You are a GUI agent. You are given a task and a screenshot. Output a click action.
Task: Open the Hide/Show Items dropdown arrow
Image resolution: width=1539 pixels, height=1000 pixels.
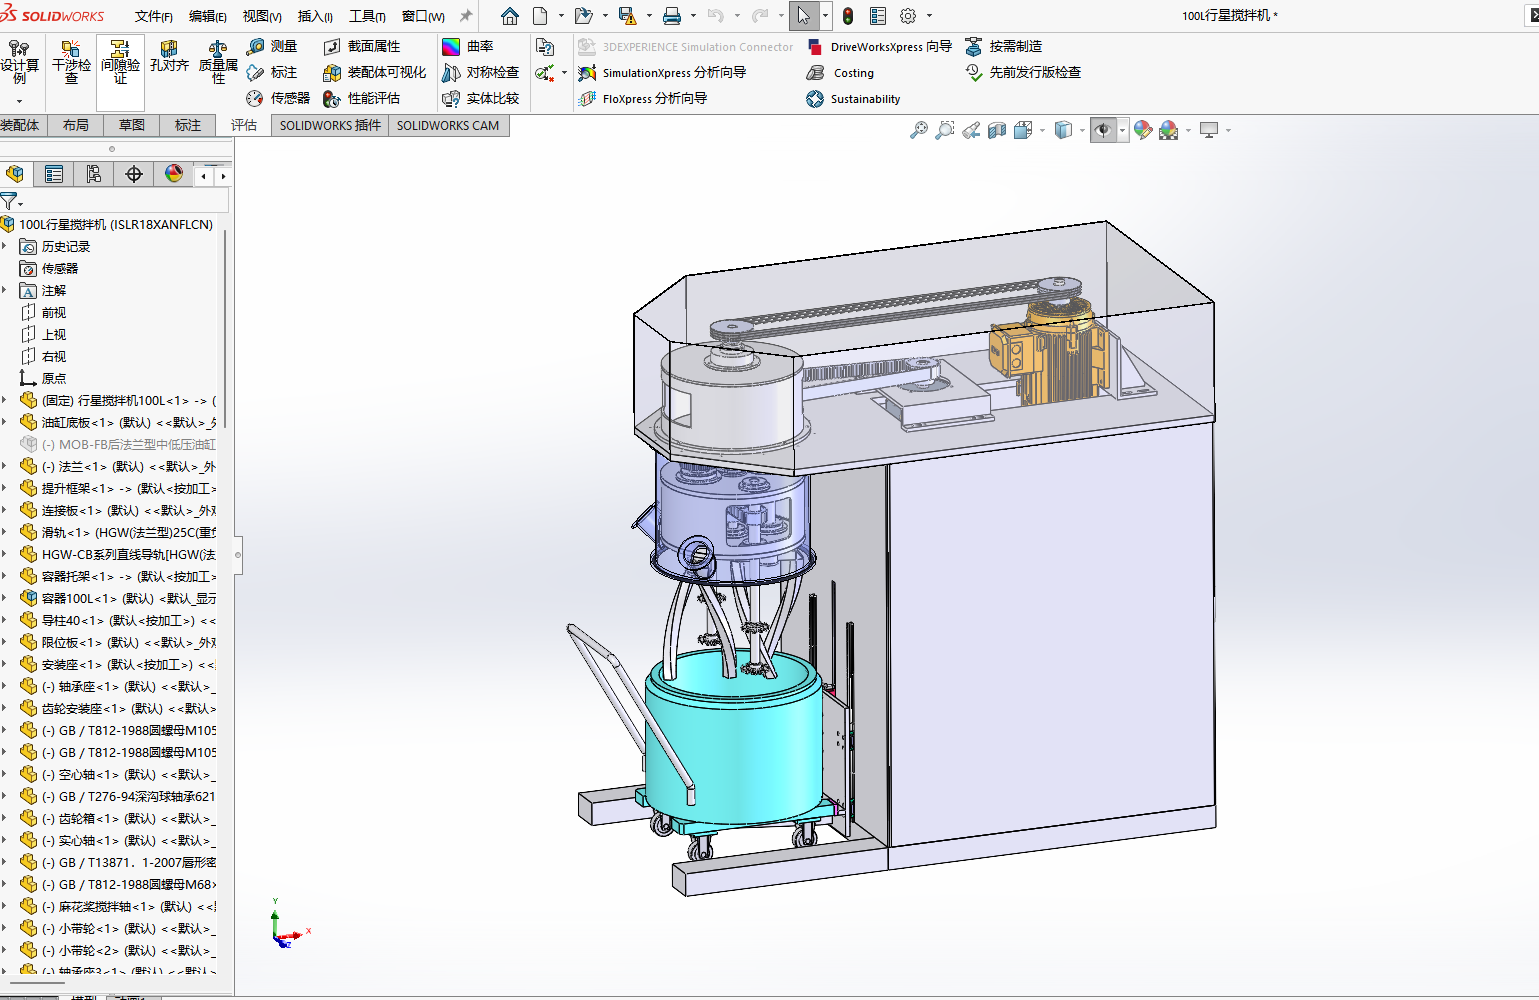click(1122, 130)
